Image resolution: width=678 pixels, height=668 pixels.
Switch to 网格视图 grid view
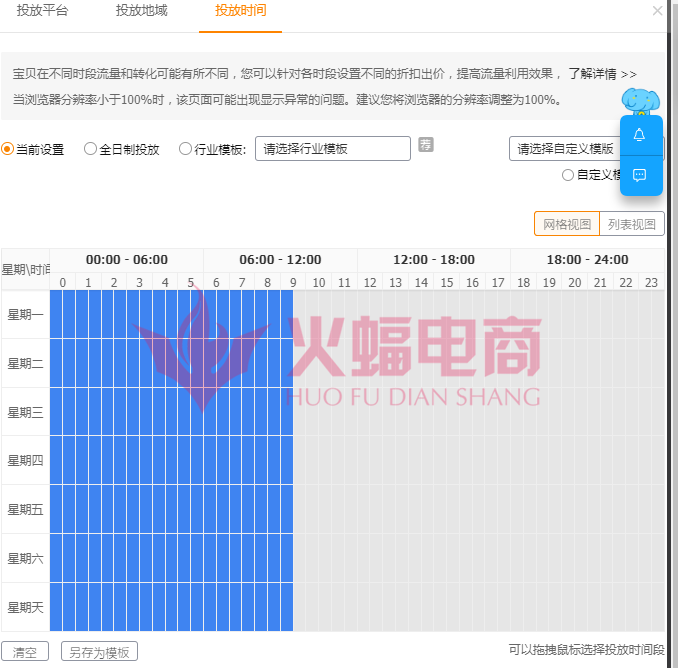click(x=567, y=224)
